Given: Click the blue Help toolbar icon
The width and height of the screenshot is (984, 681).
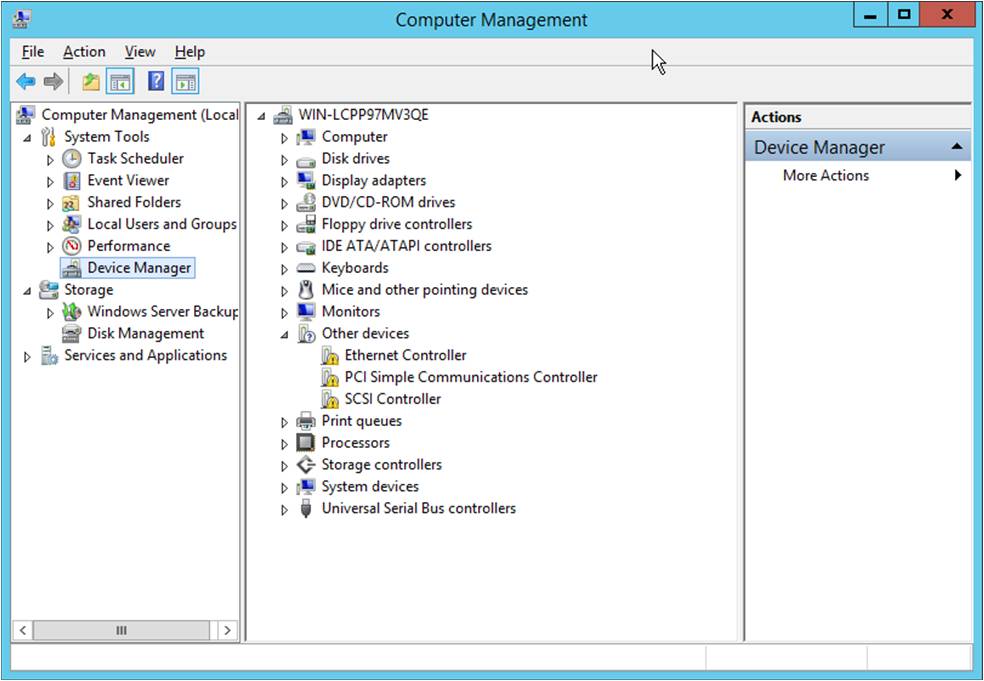Looking at the screenshot, I should 156,82.
